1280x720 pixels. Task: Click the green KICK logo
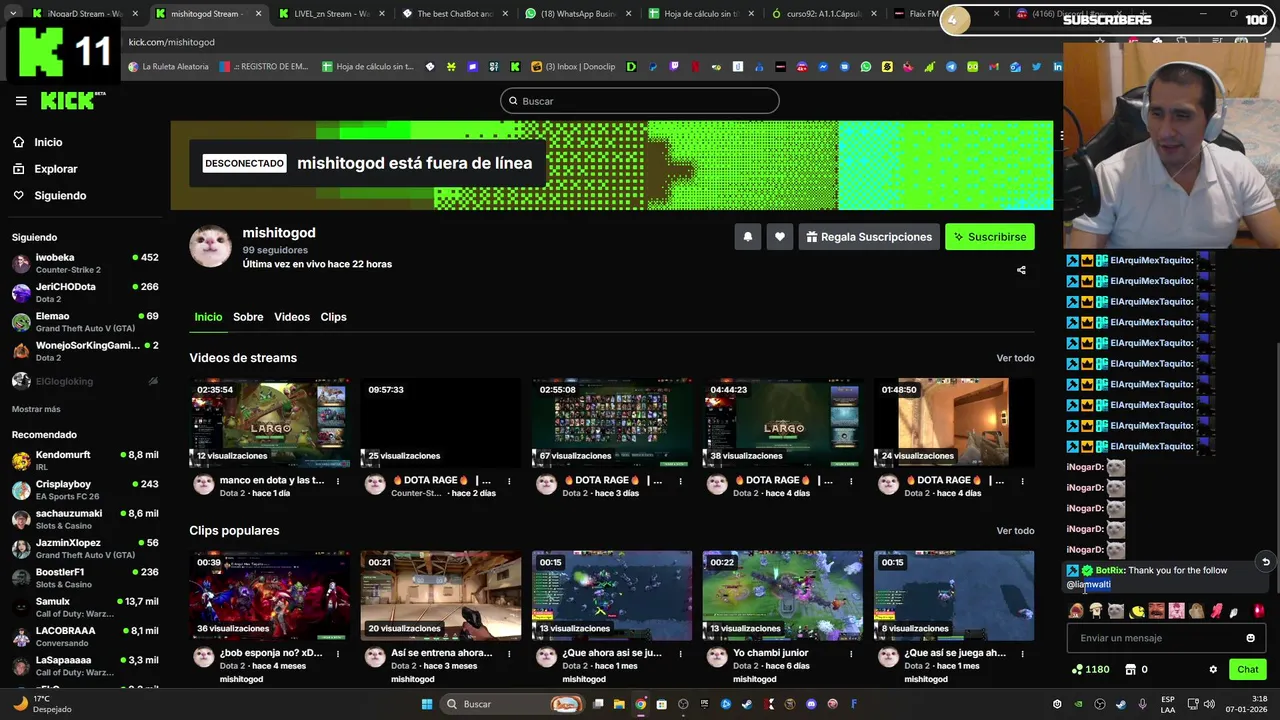point(72,100)
